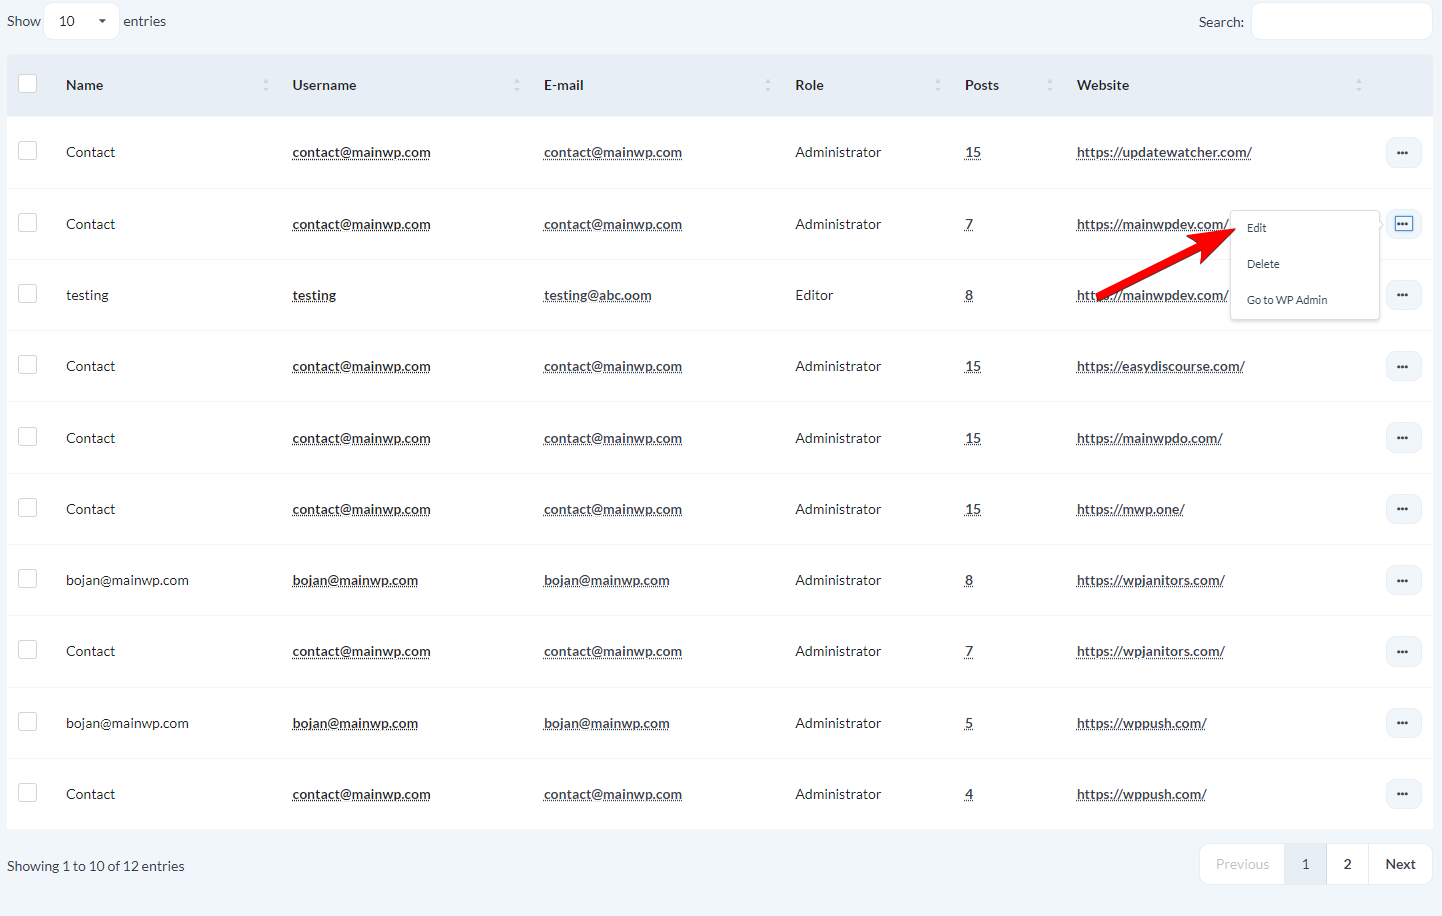Select Go to WP Admin menu entry
Screen dimensions: 1442x916
1287,299
